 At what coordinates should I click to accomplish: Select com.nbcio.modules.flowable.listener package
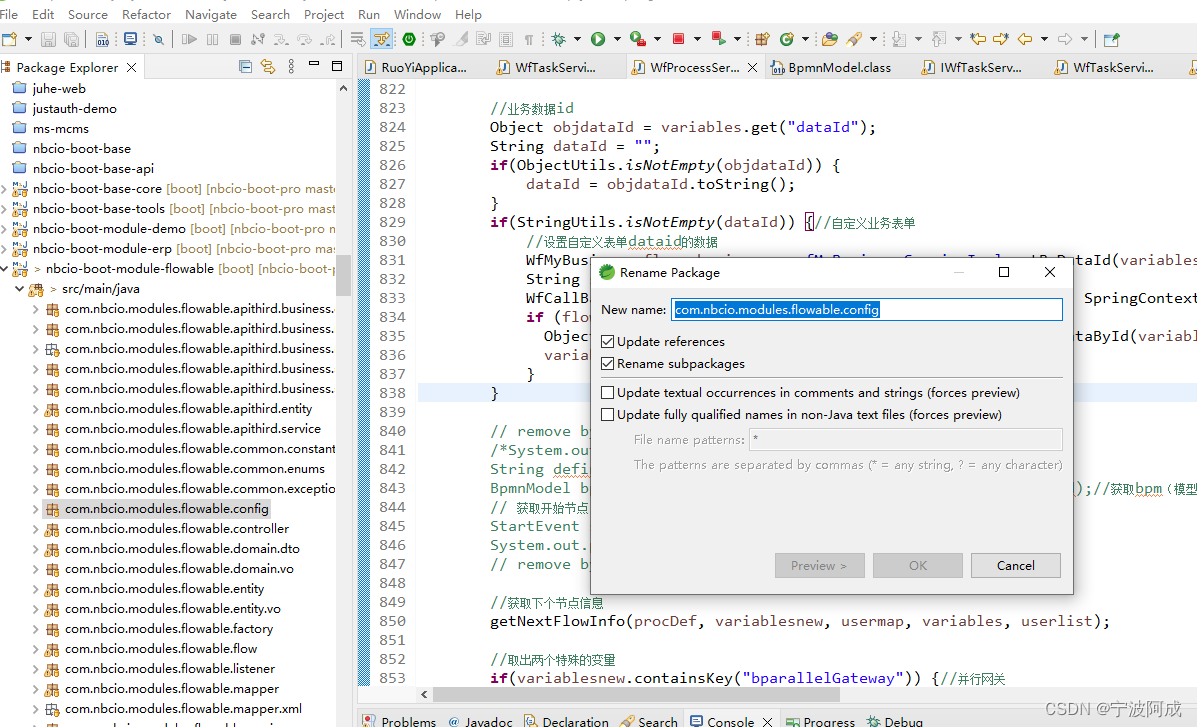169,668
